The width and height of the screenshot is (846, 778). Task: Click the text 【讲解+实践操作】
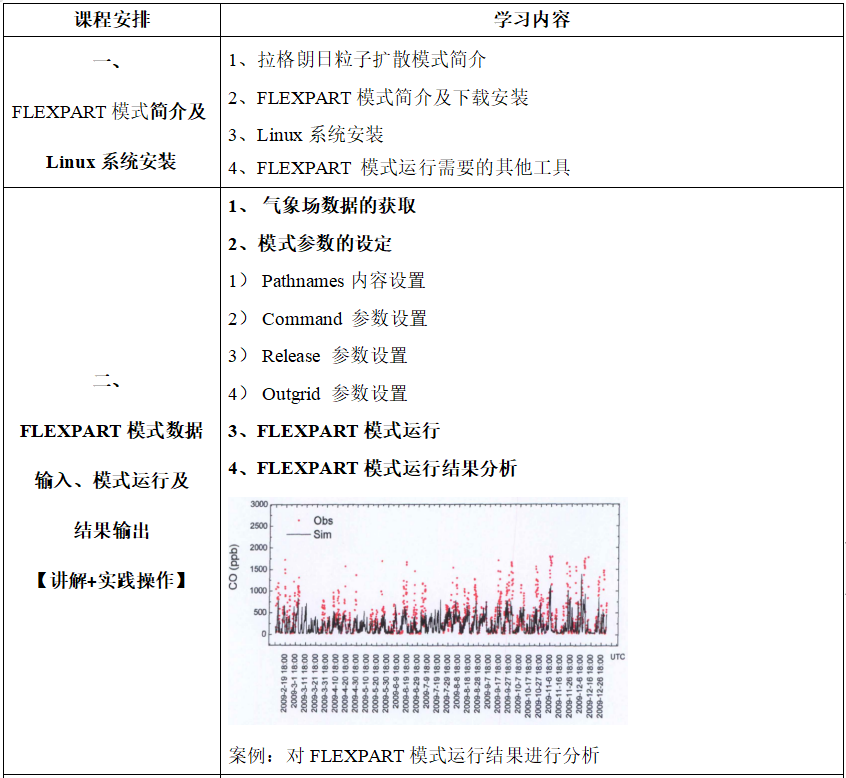tap(111, 581)
